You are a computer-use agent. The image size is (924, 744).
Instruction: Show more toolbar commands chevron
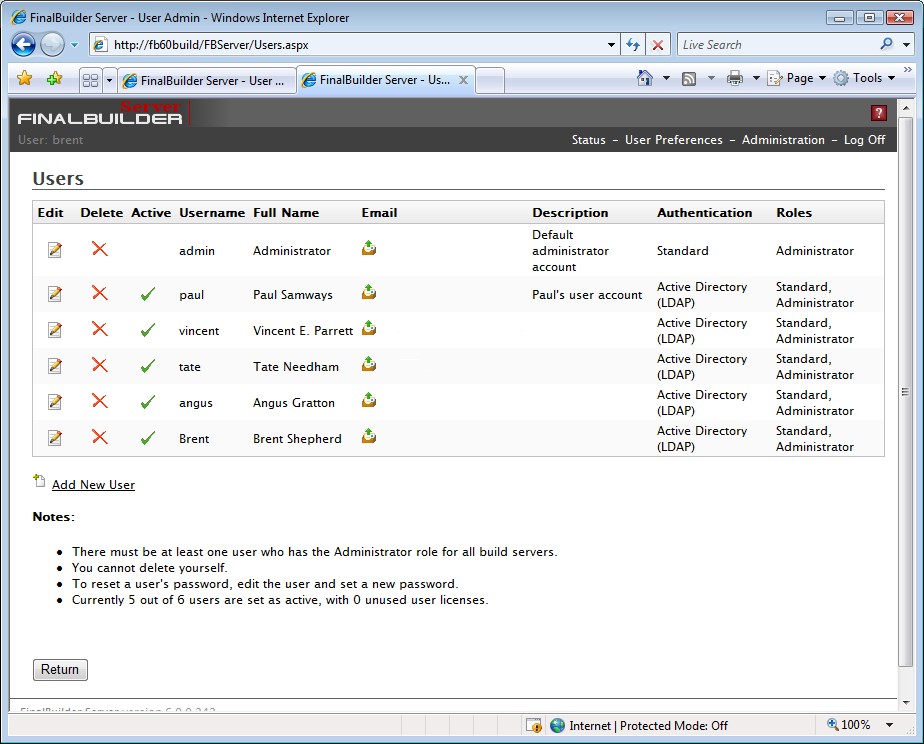[908, 70]
